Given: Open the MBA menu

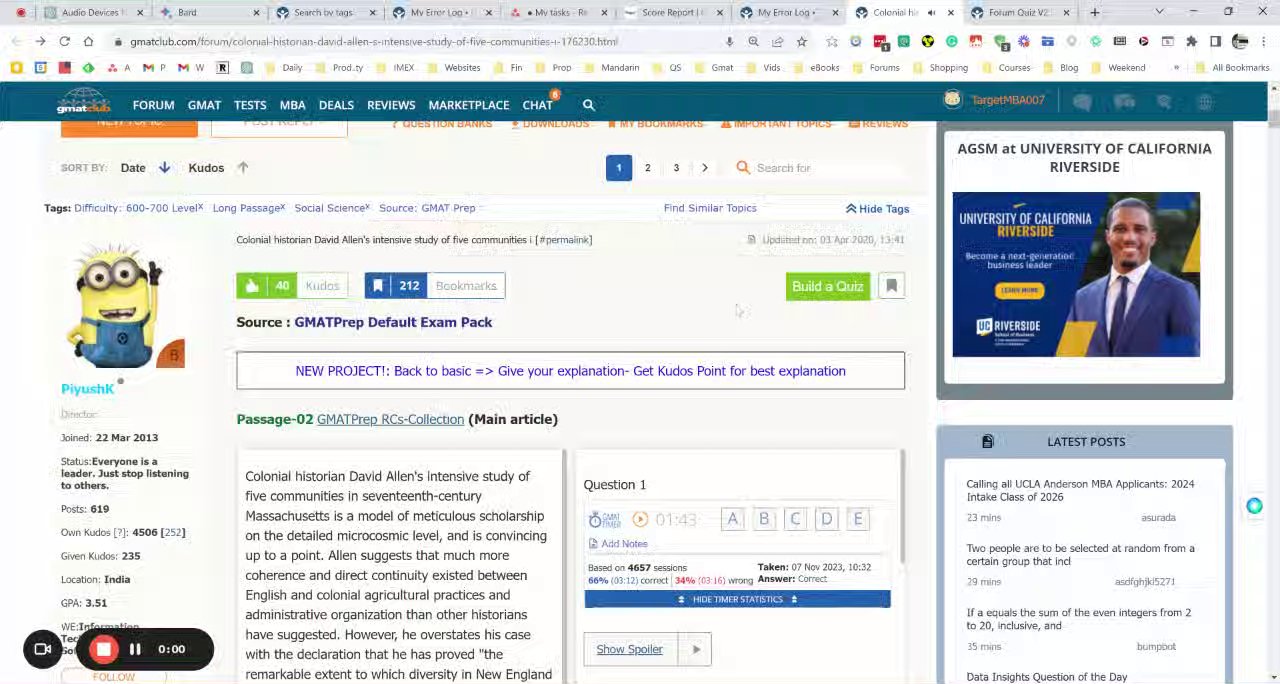Looking at the screenshot, I should (292, 105).
